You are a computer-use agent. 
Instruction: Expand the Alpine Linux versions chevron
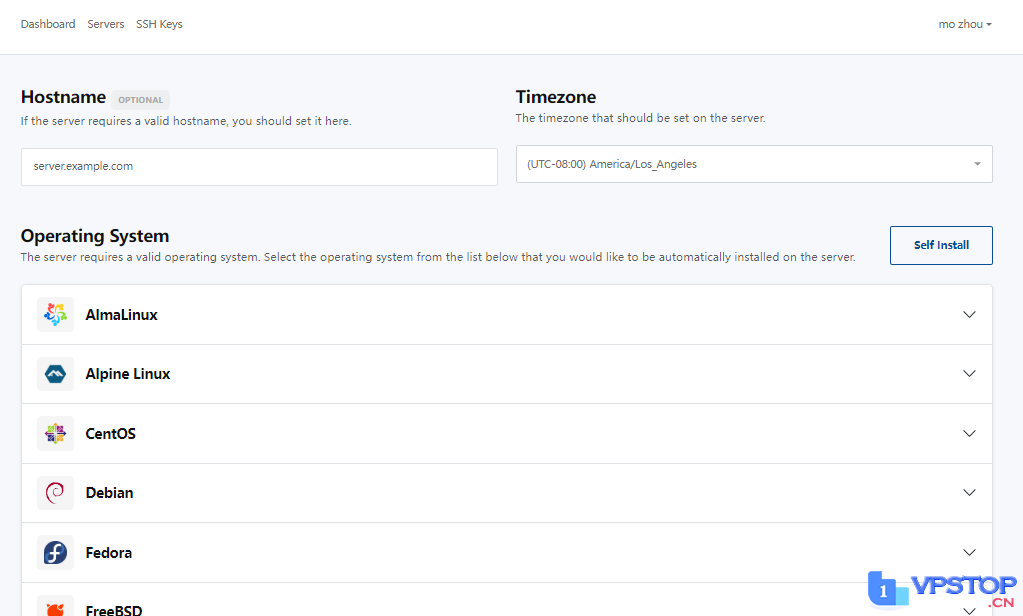(970, 374)
